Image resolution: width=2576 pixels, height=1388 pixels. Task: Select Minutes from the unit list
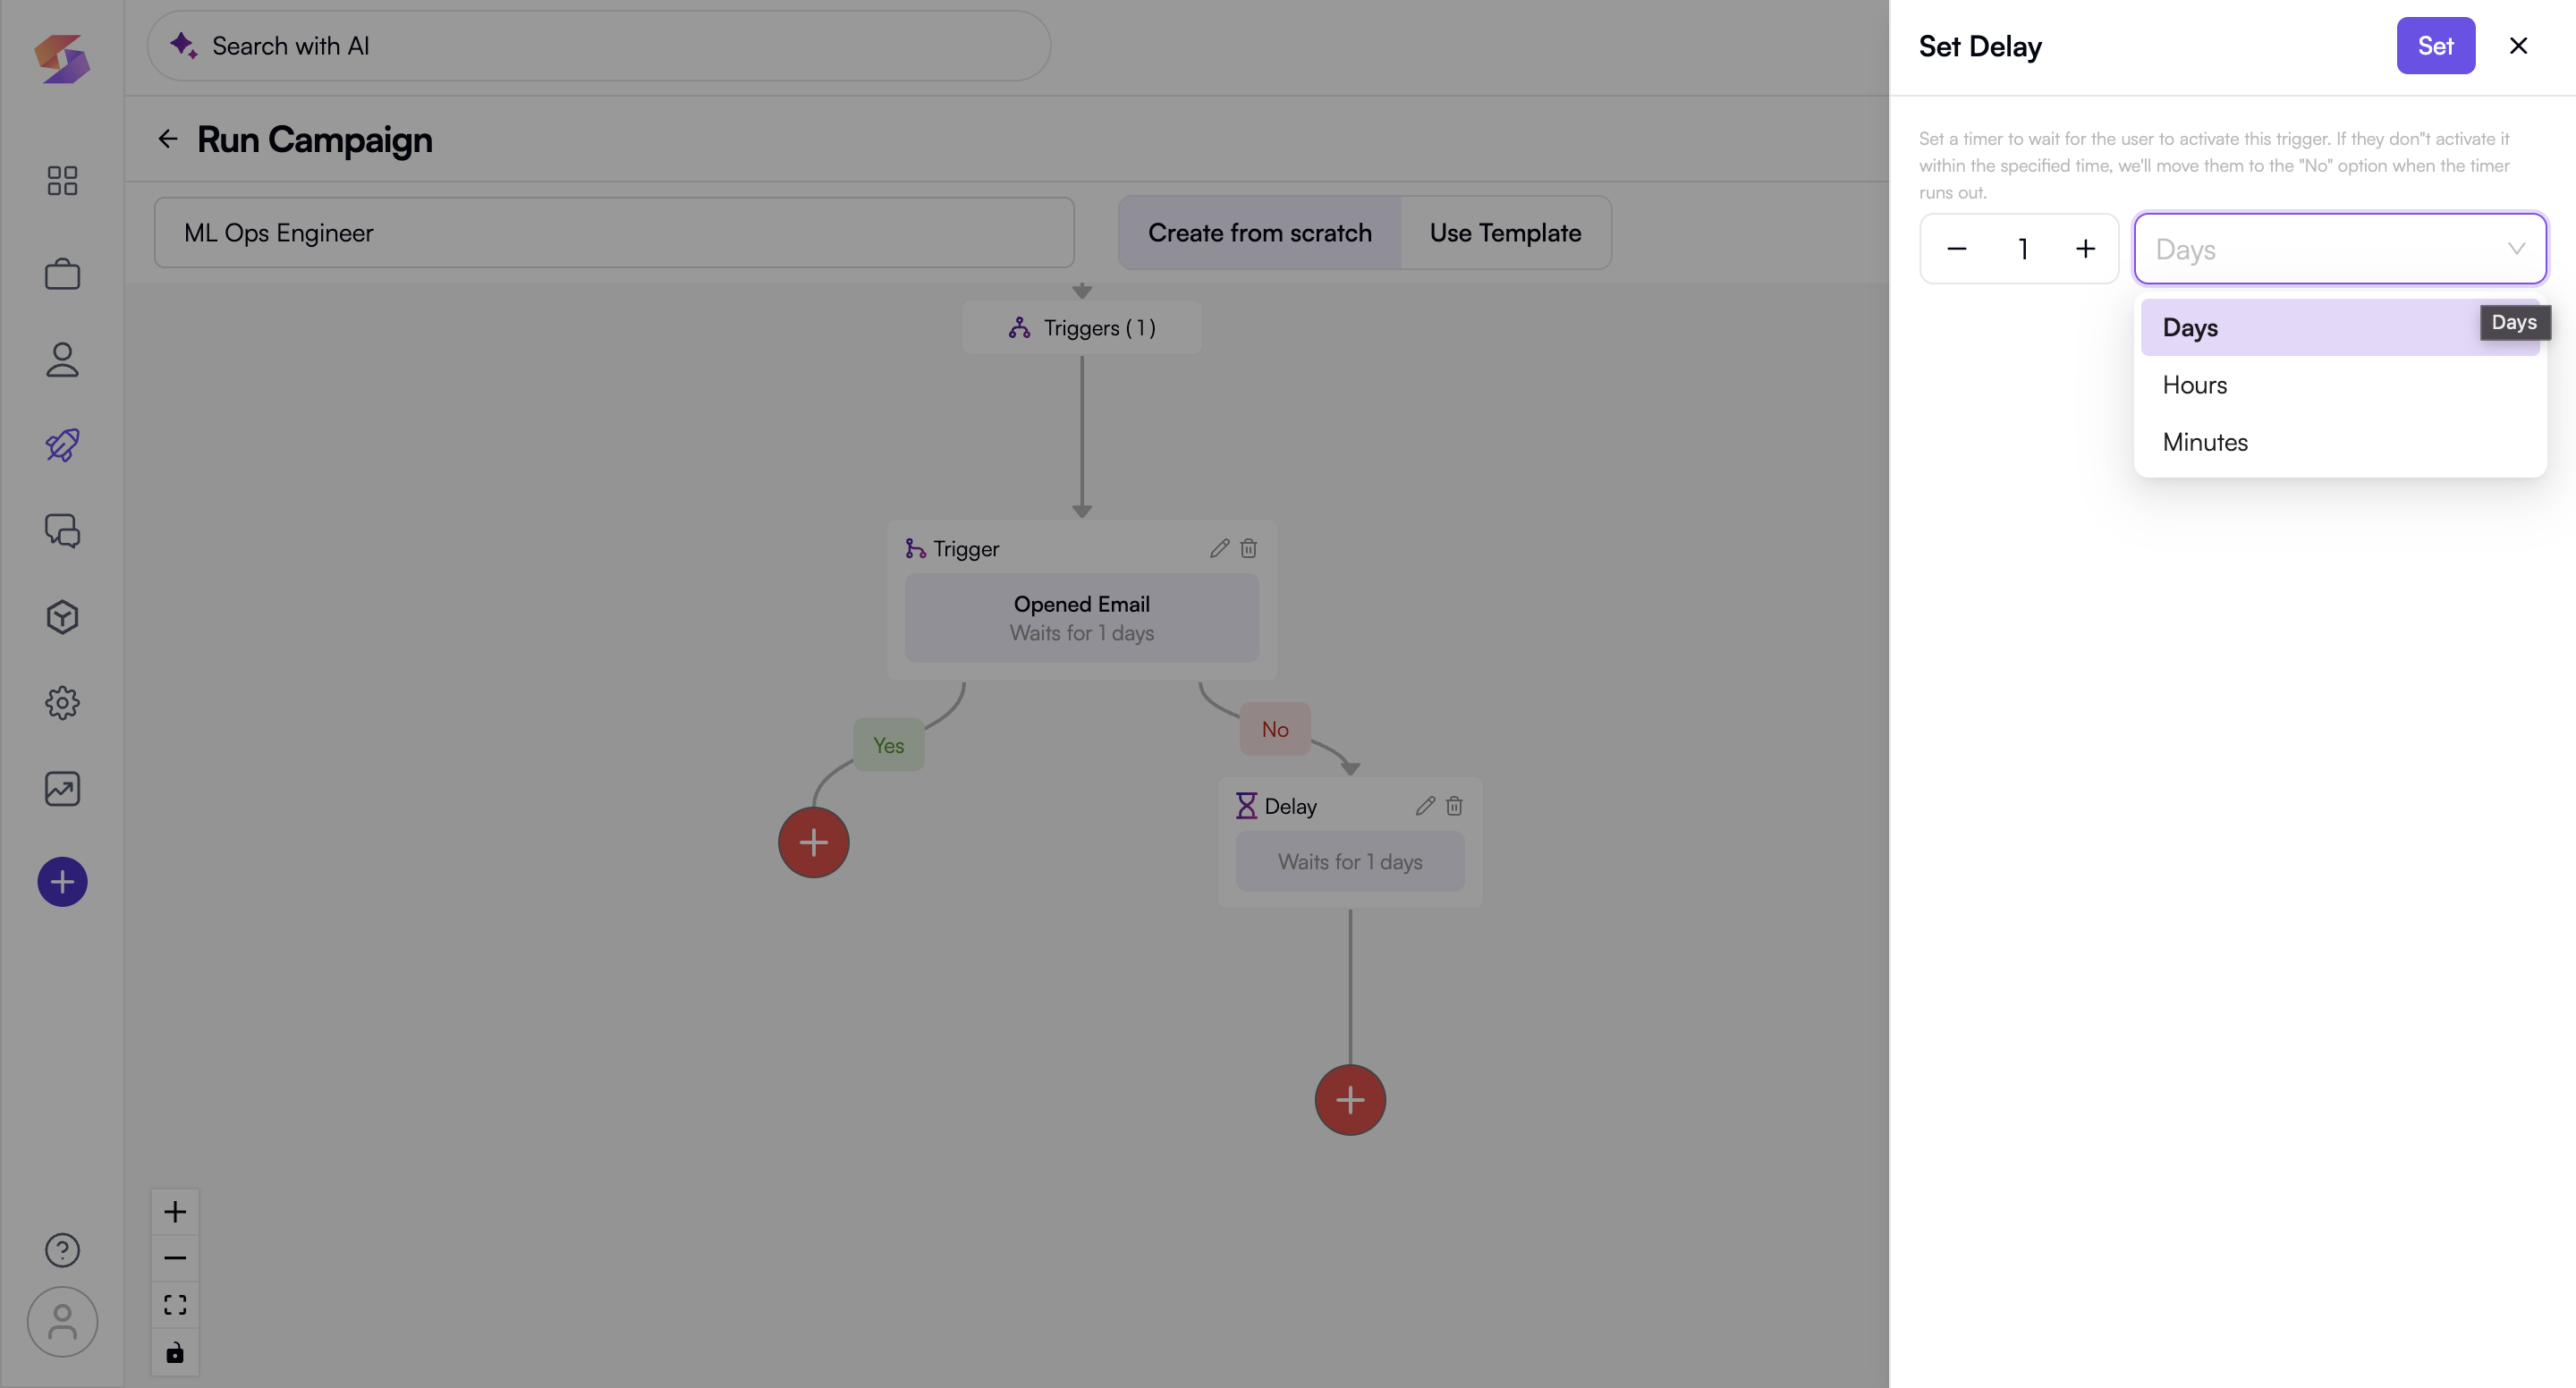(2339, 442)
